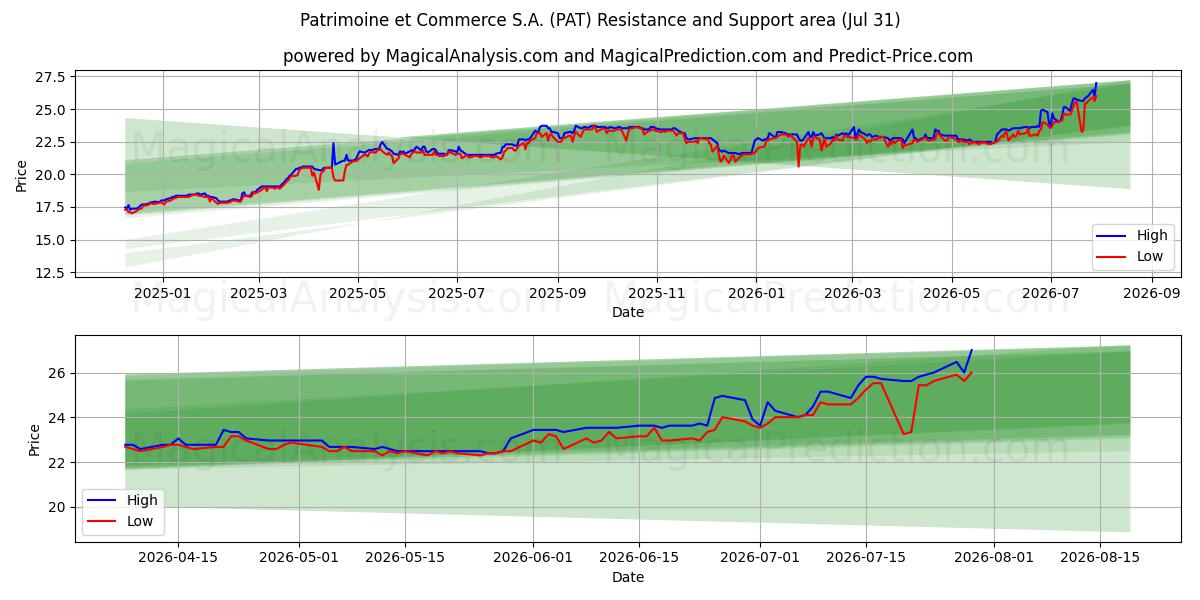Click the chart title mentioning Patrimoine et Commerce
Viewport: 1200px width, 600px height.
(x=600, y=20)
